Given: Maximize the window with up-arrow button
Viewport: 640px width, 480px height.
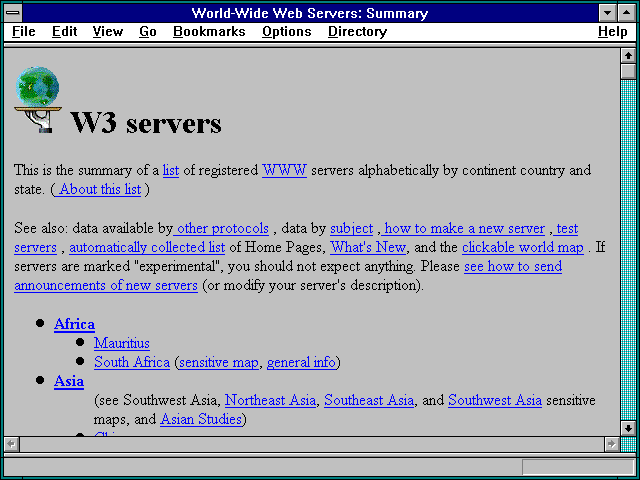Looking at the screenshot, I should (x=627, y=13).
